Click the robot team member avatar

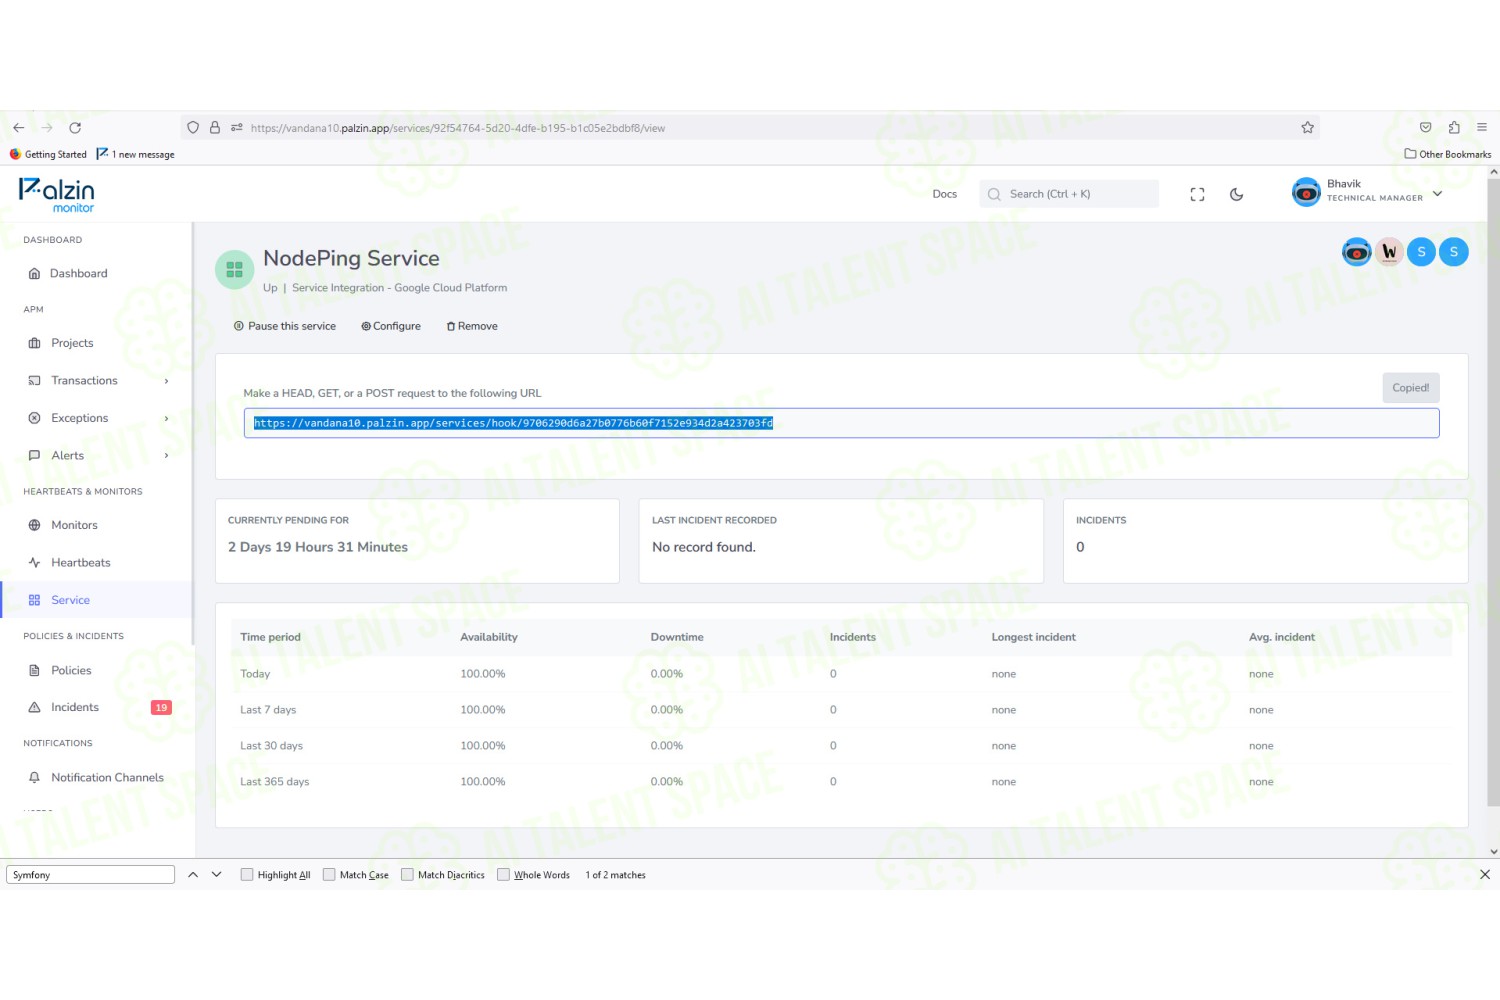(x=1356, y=252)
